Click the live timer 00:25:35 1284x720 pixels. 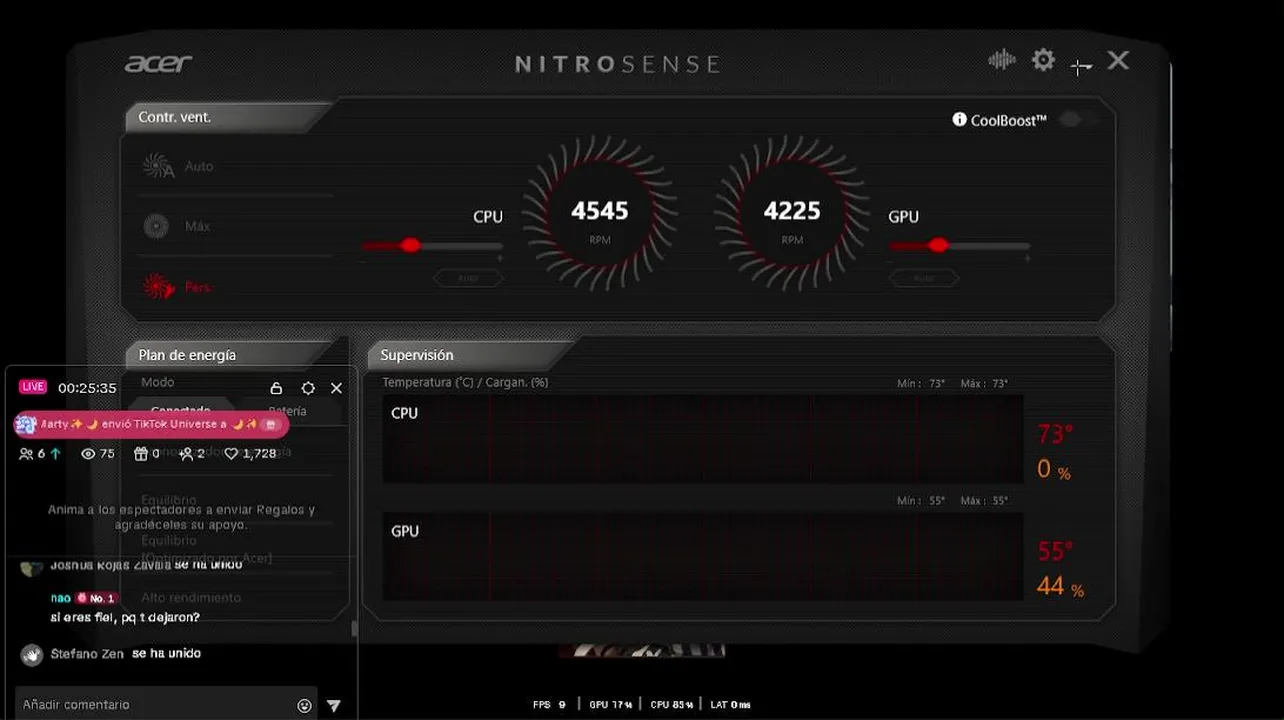pyautogui.click(x=87, y=388)
